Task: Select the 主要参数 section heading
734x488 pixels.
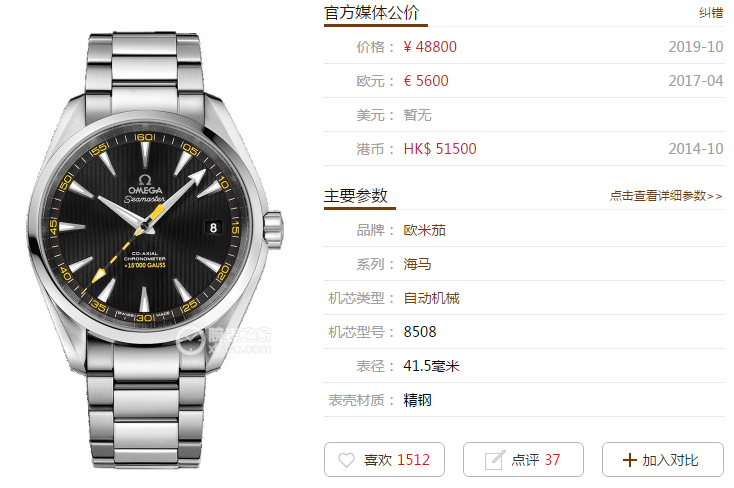Action: [x=356, y=196]
